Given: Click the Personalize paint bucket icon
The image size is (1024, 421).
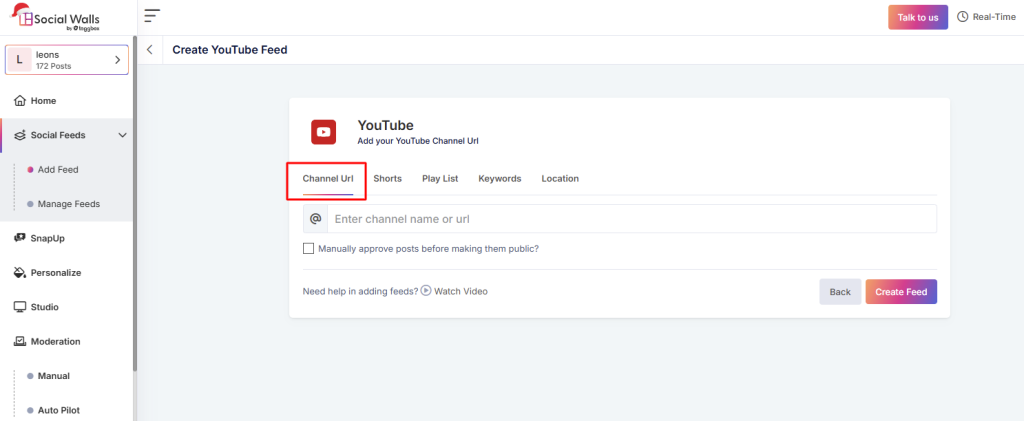Looking at the screenshot, I should click(20, 273).
